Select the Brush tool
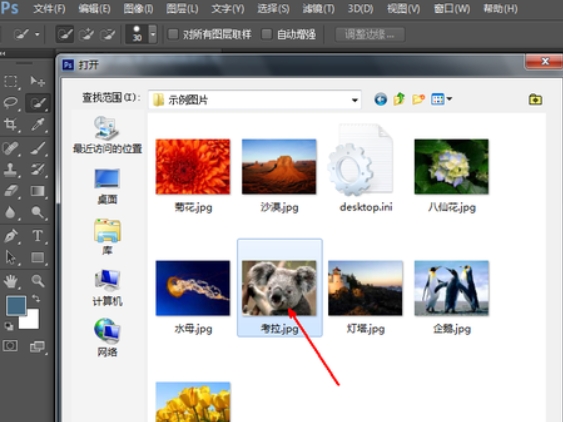Screen dimensions: 563x422 click(x=37, y=148)
